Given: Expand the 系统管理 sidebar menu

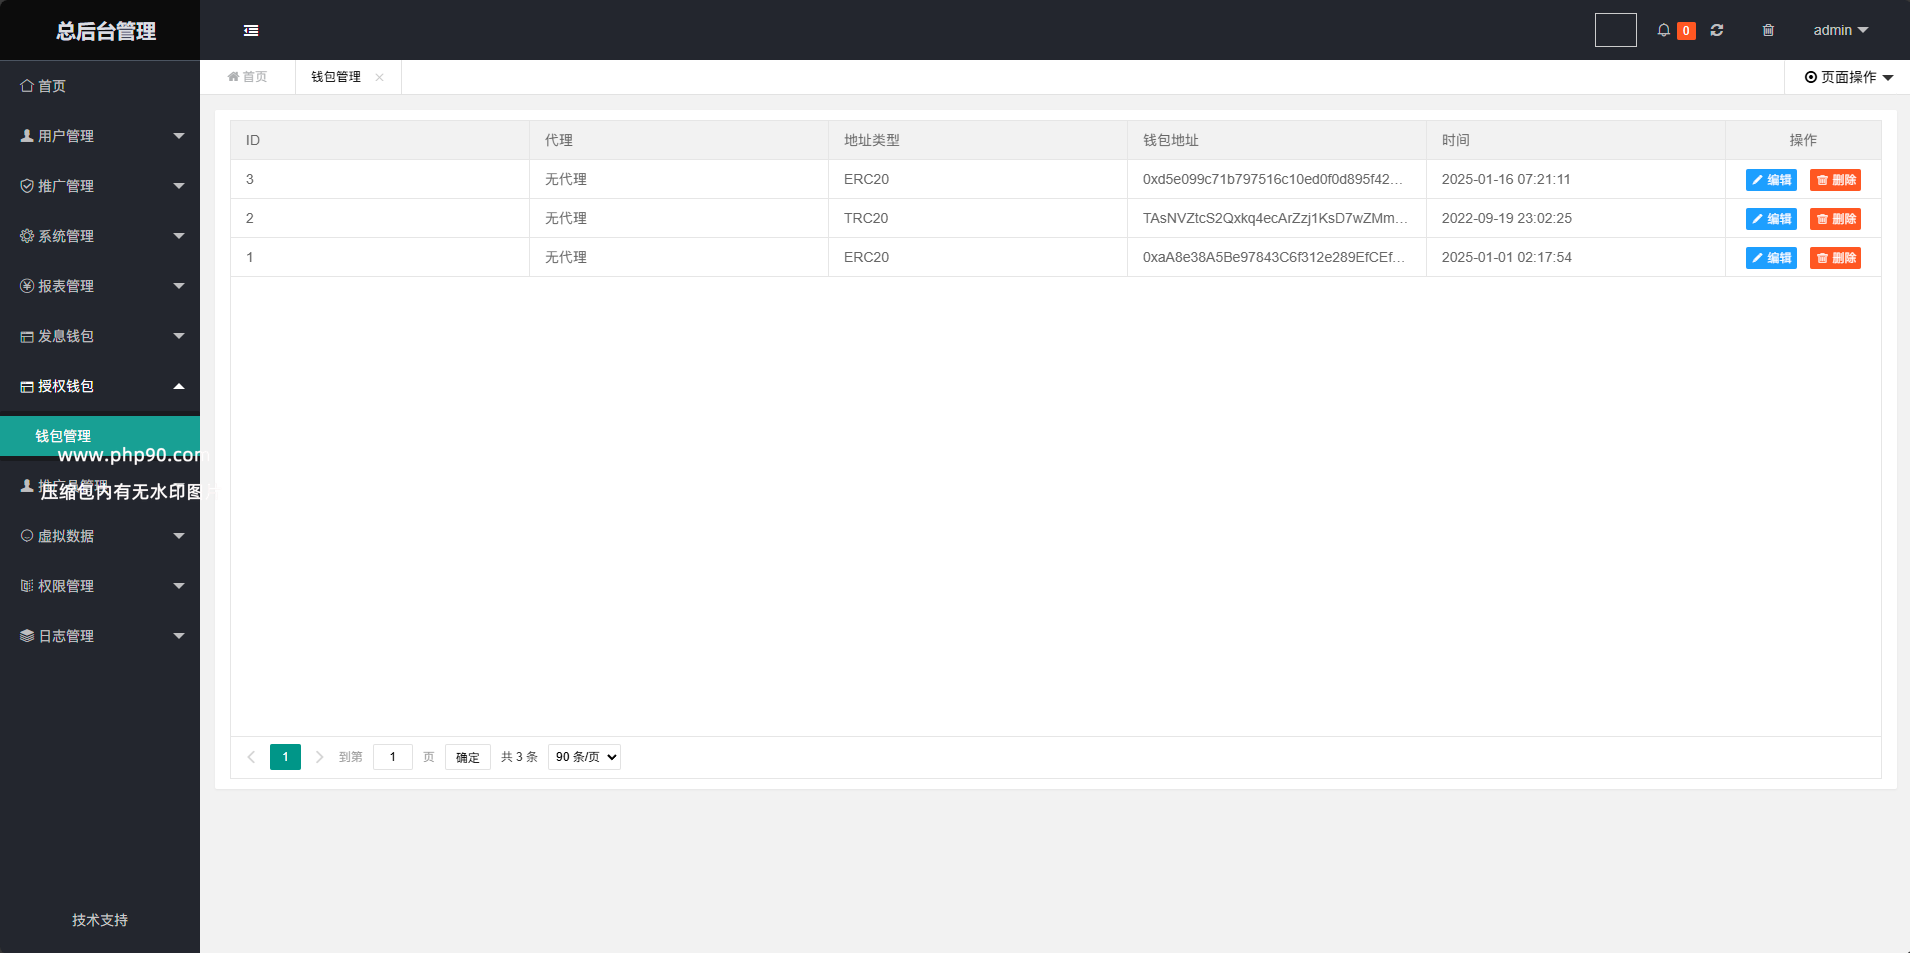Looking at the screenshot, I should click(x=100, y=236).
